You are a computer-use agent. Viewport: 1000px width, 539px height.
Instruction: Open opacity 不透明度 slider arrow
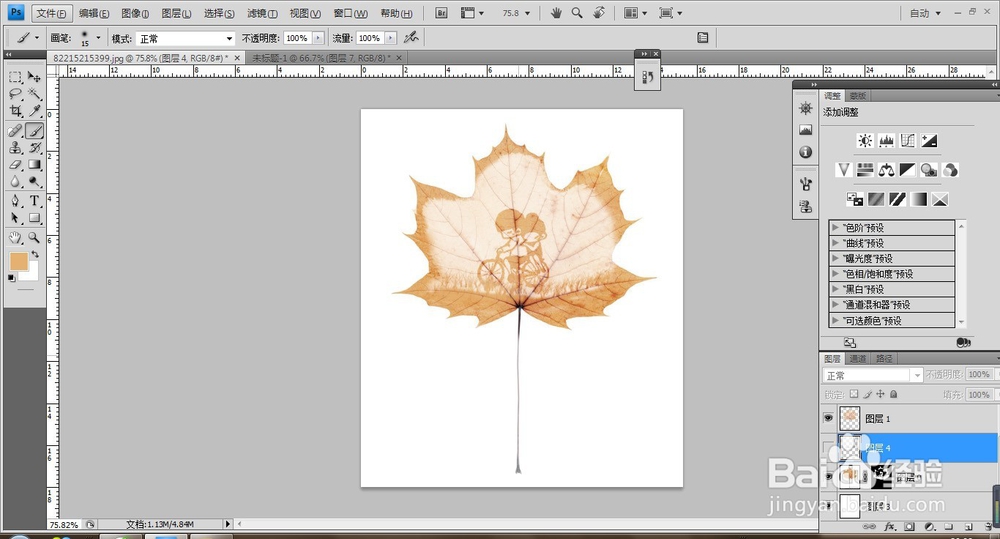point(318,38)
